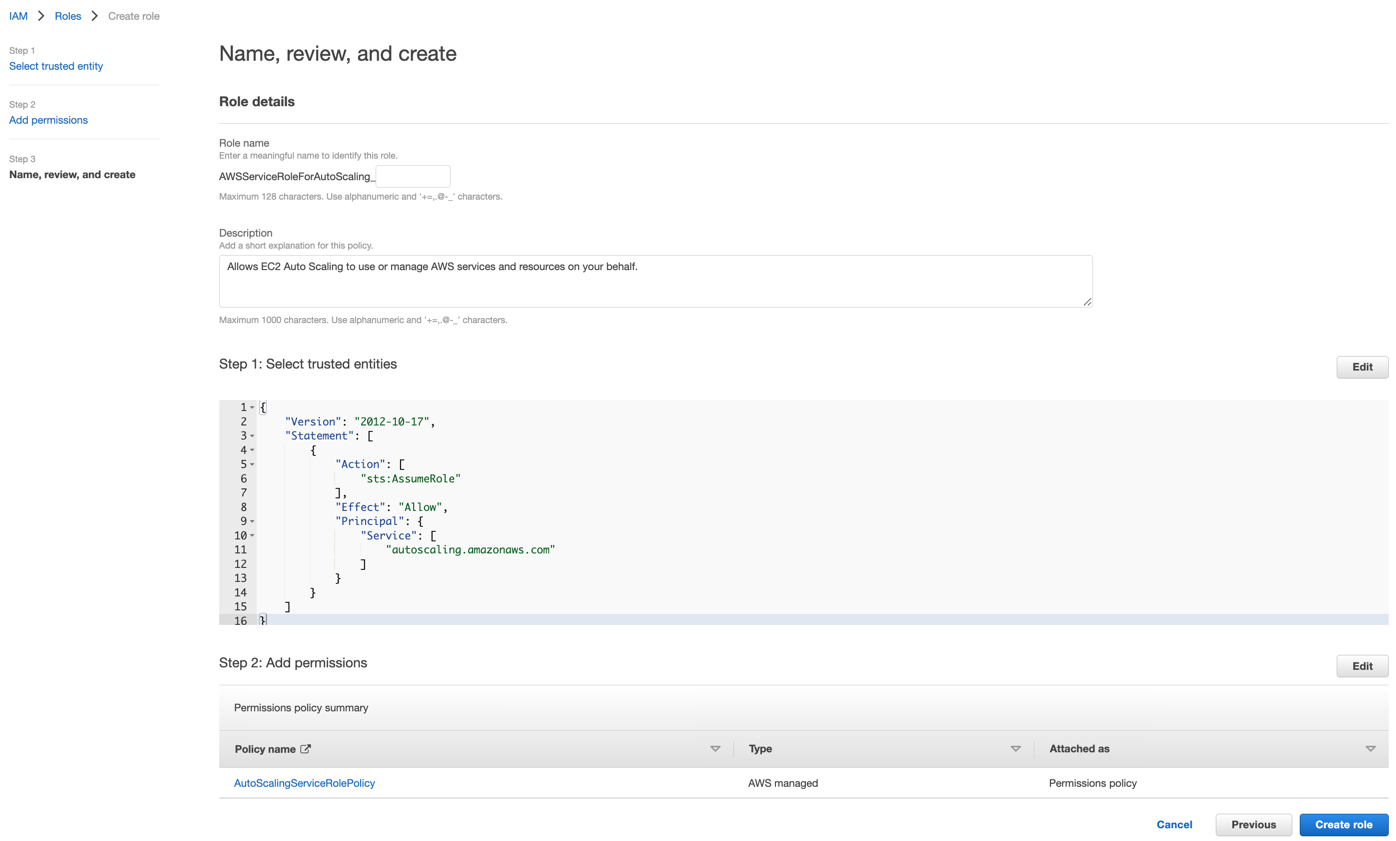The width and height of the screenshot is (1396, 841).
Task: Collapse the Action fold at line 5
Action: click(x=252, y=465)
